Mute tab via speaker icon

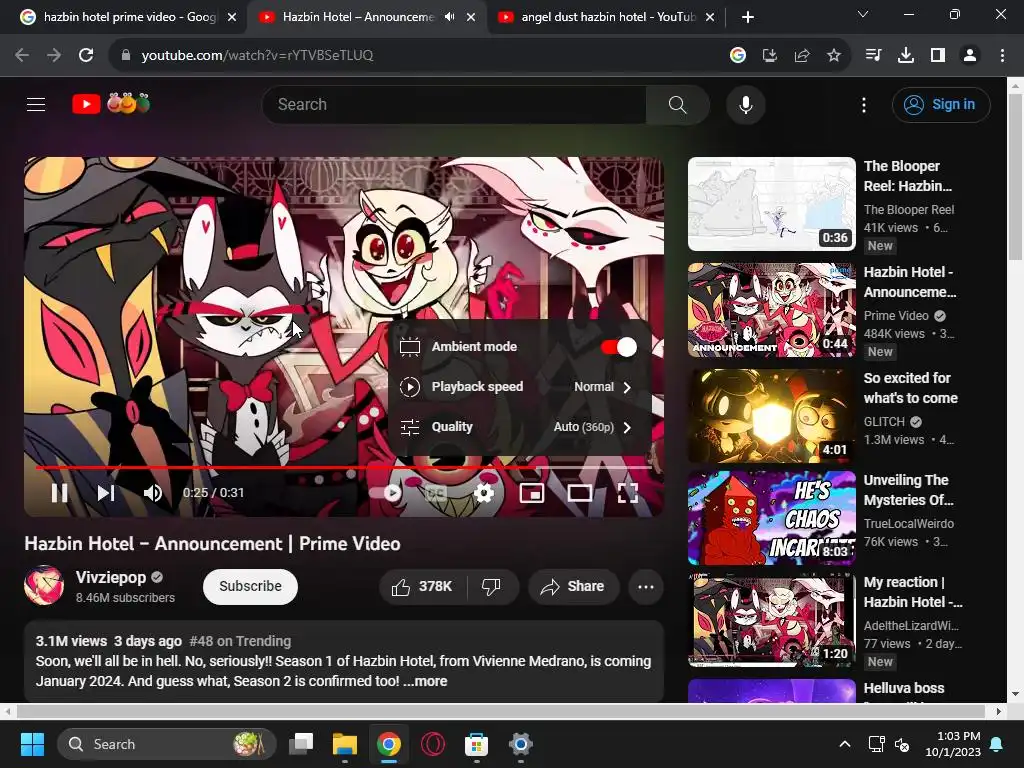449,17
